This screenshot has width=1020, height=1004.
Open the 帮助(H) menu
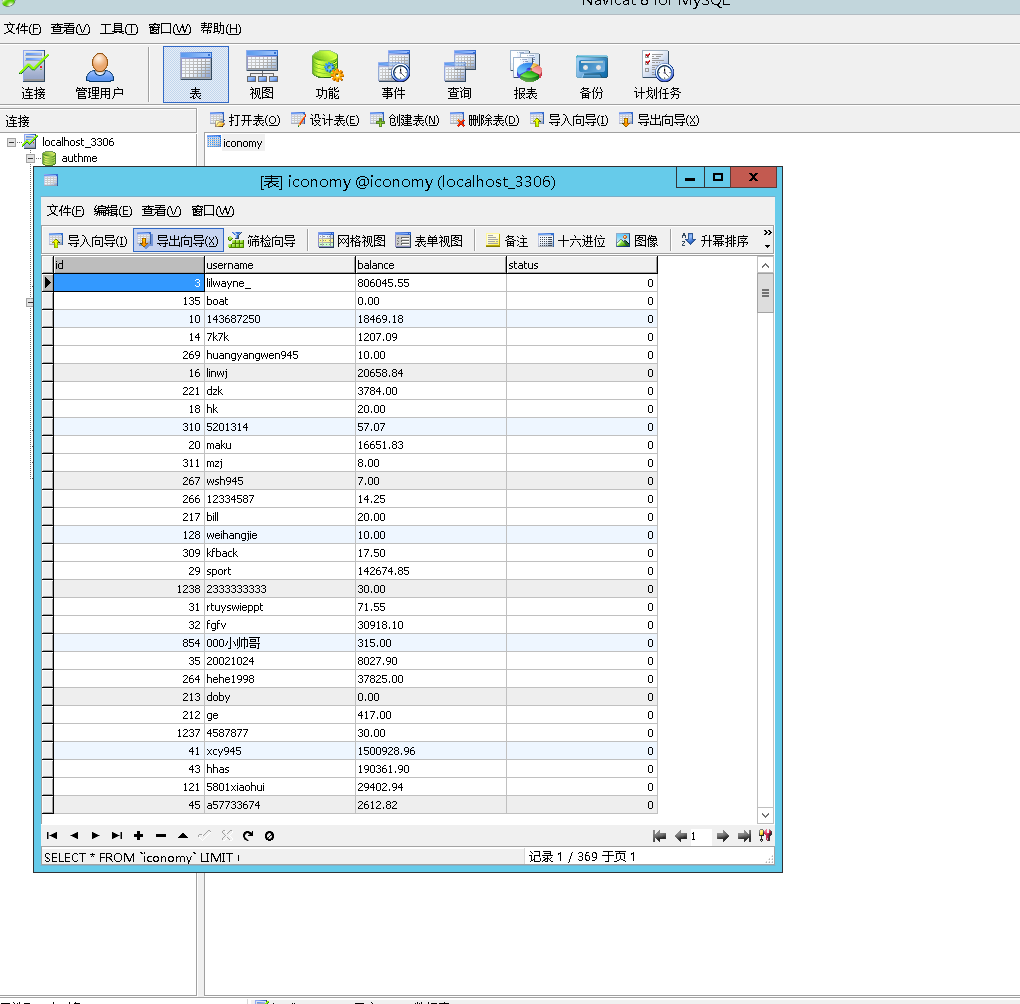tap(221, 29)
